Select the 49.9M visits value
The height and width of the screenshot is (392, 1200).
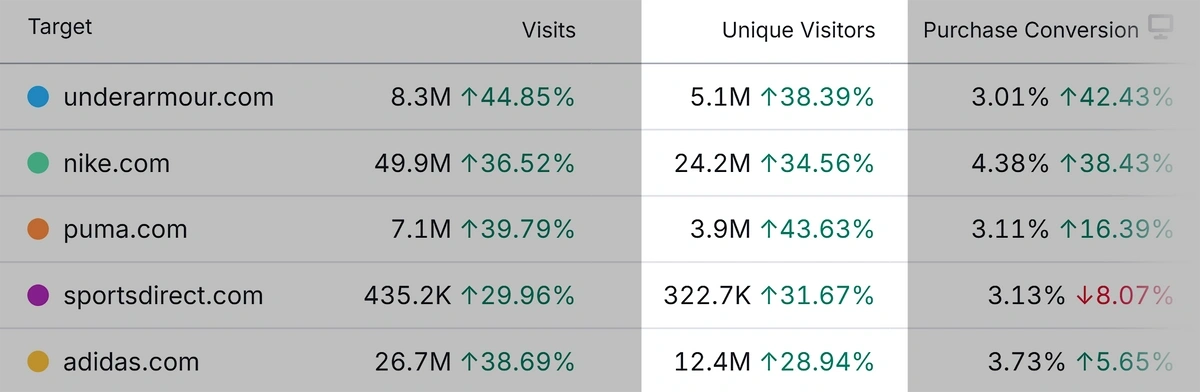coord(414,163)
